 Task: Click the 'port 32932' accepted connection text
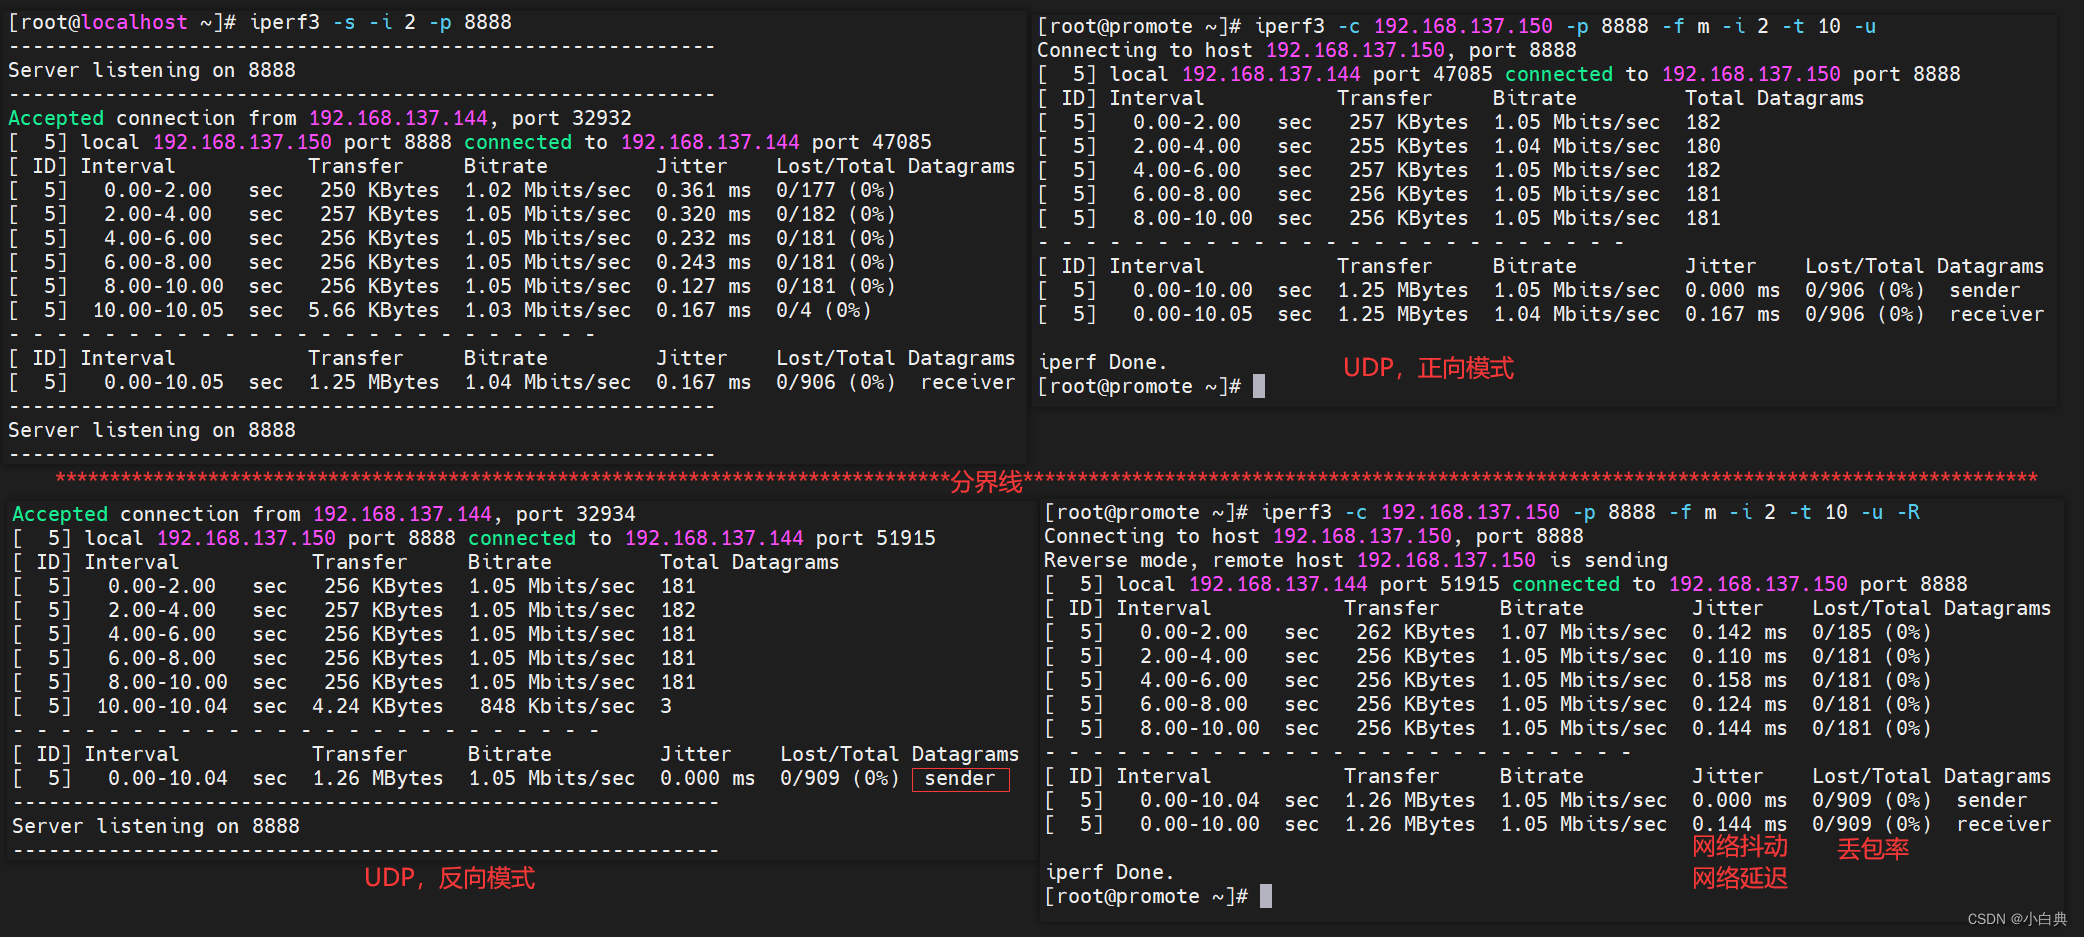click(571, 118)
